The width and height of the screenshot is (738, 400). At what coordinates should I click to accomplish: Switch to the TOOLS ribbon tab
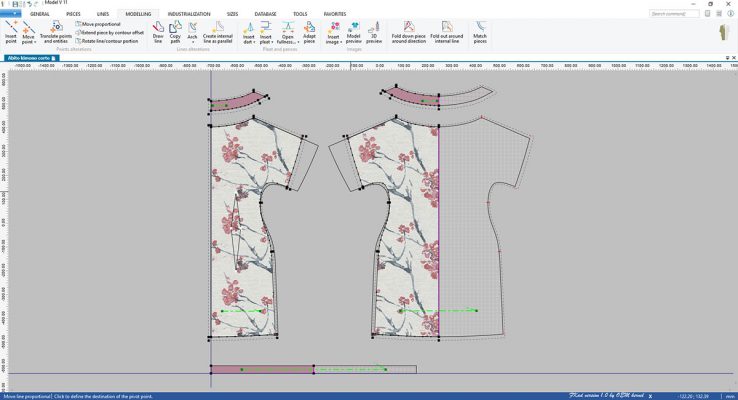pyautogui.click(x=300, y=14)
